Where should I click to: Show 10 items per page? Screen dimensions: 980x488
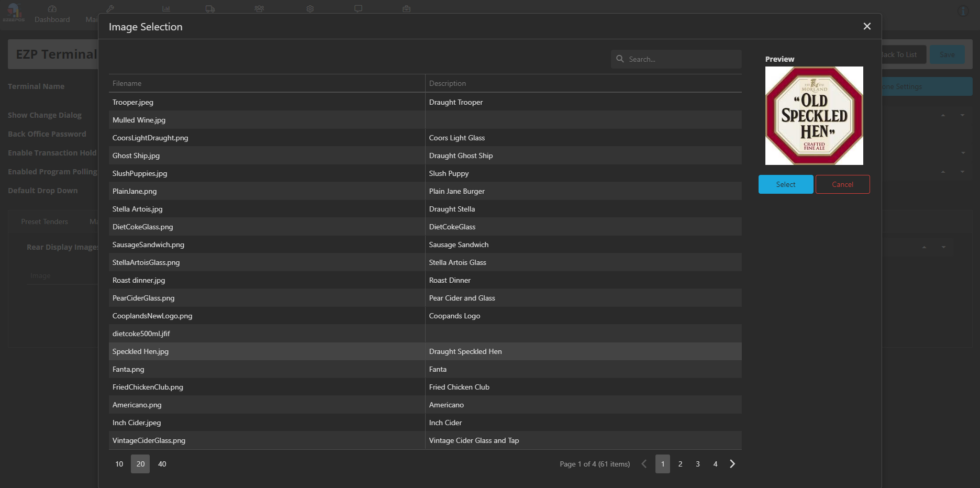(x=119, y=464)
